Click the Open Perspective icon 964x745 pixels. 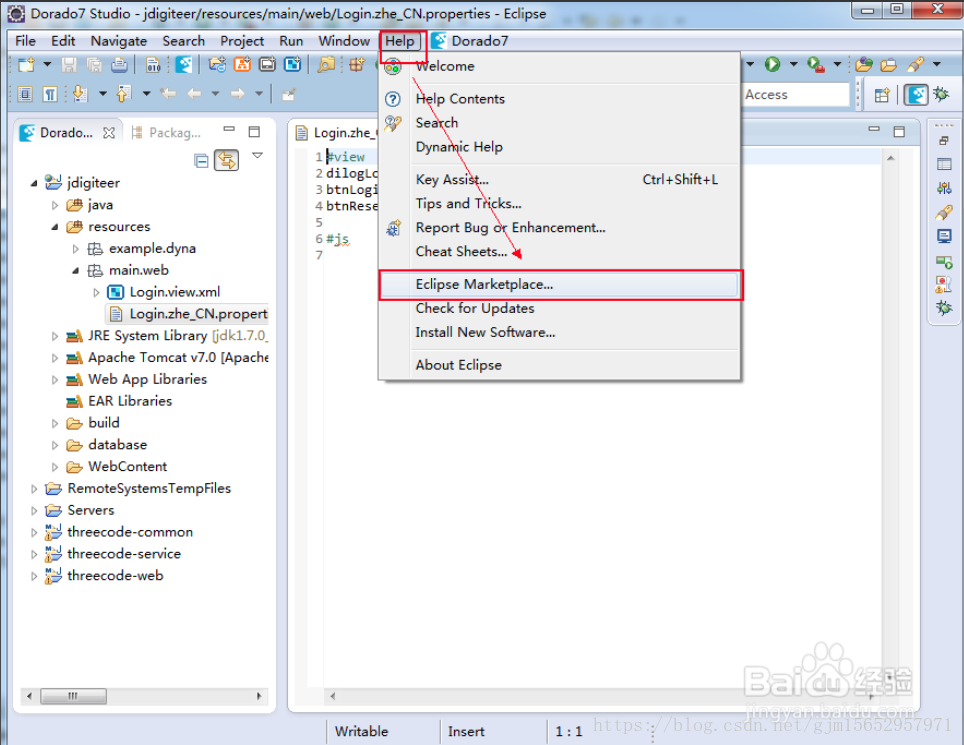click(882, 95)
